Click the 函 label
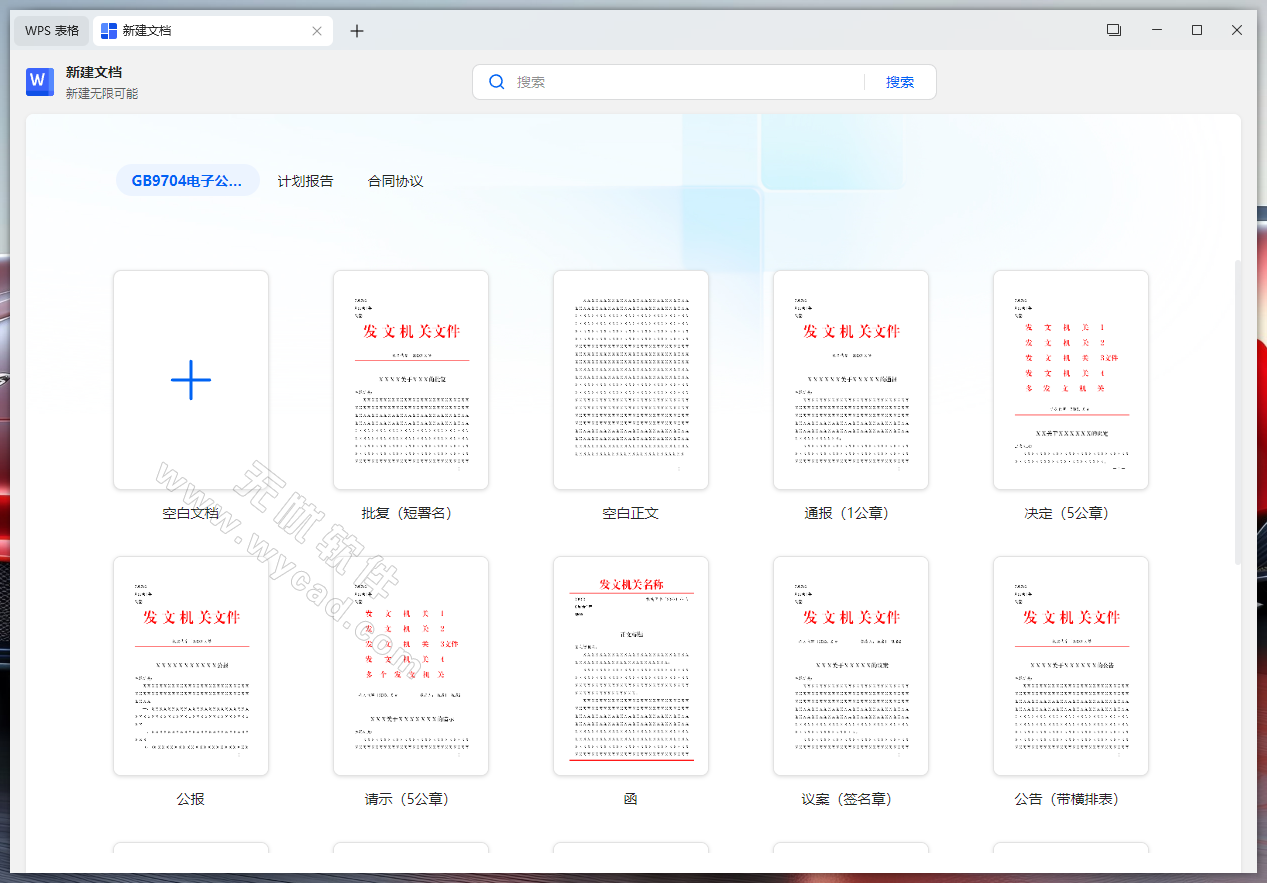Image resolution: width=1267 pixels, height=883 pixels. coord(631,799)
